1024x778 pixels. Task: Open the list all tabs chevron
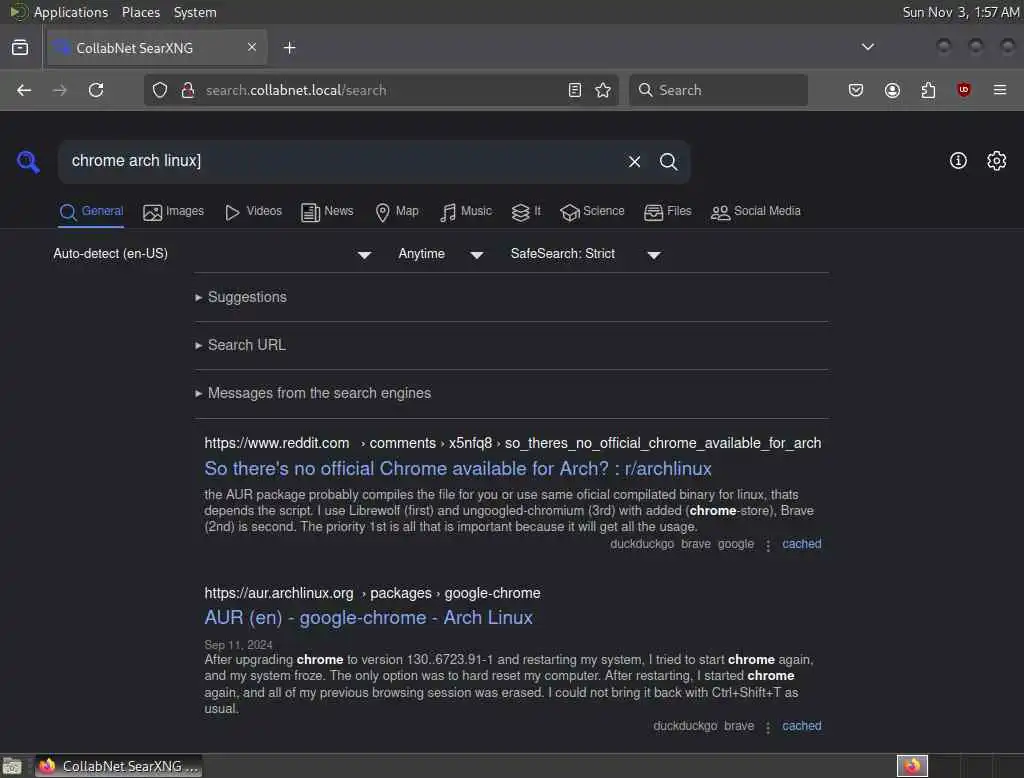point(868,47)
